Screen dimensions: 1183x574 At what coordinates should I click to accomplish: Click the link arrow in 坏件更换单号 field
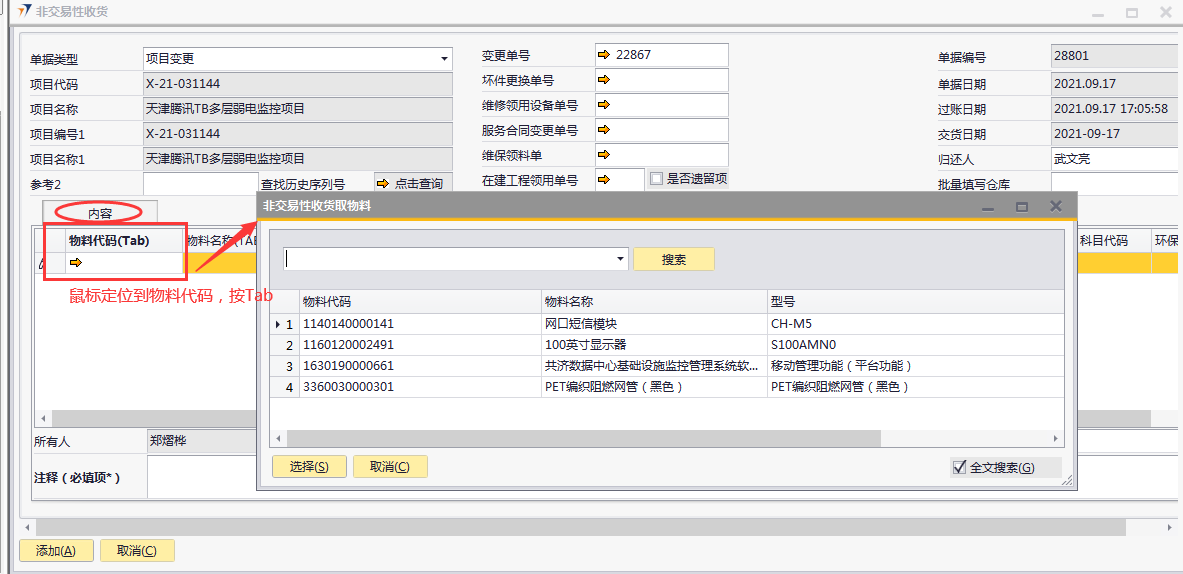click(x=603, y=80)
